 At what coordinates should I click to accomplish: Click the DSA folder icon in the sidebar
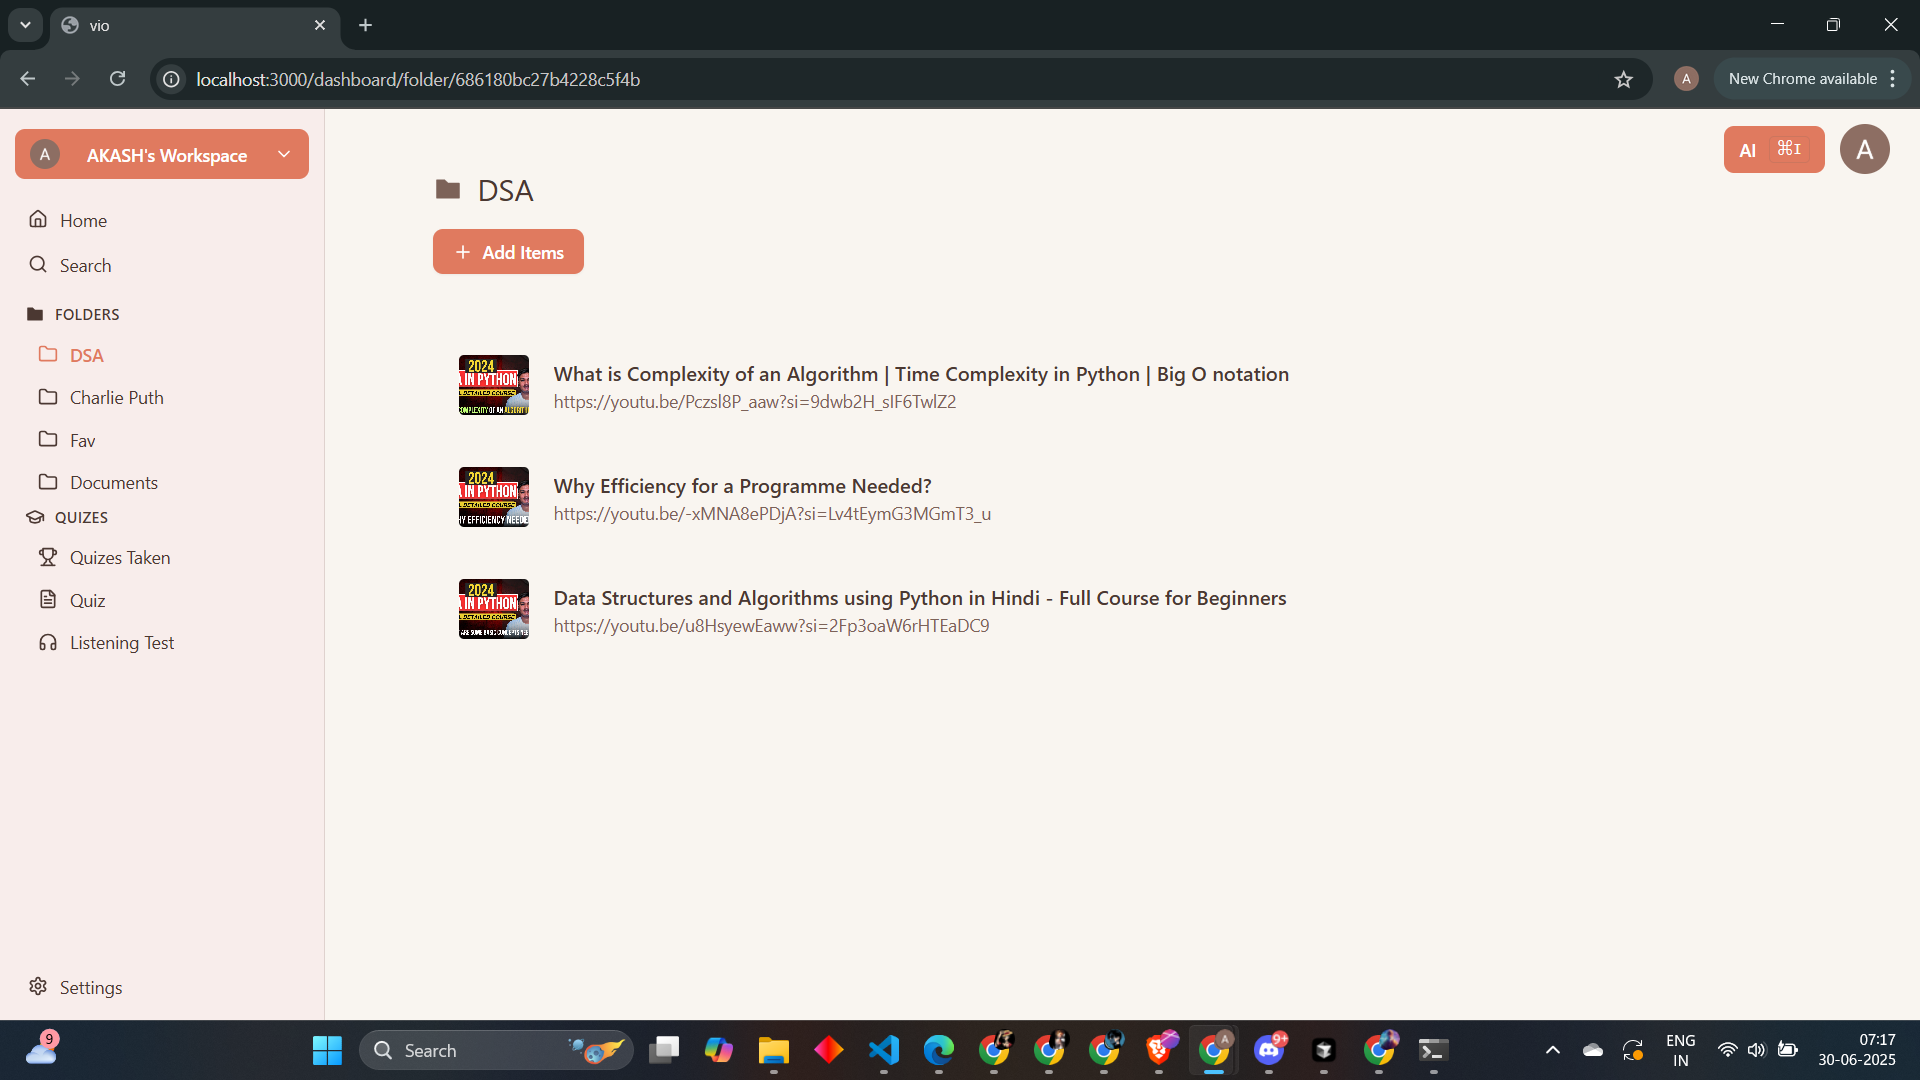(48, 354)
